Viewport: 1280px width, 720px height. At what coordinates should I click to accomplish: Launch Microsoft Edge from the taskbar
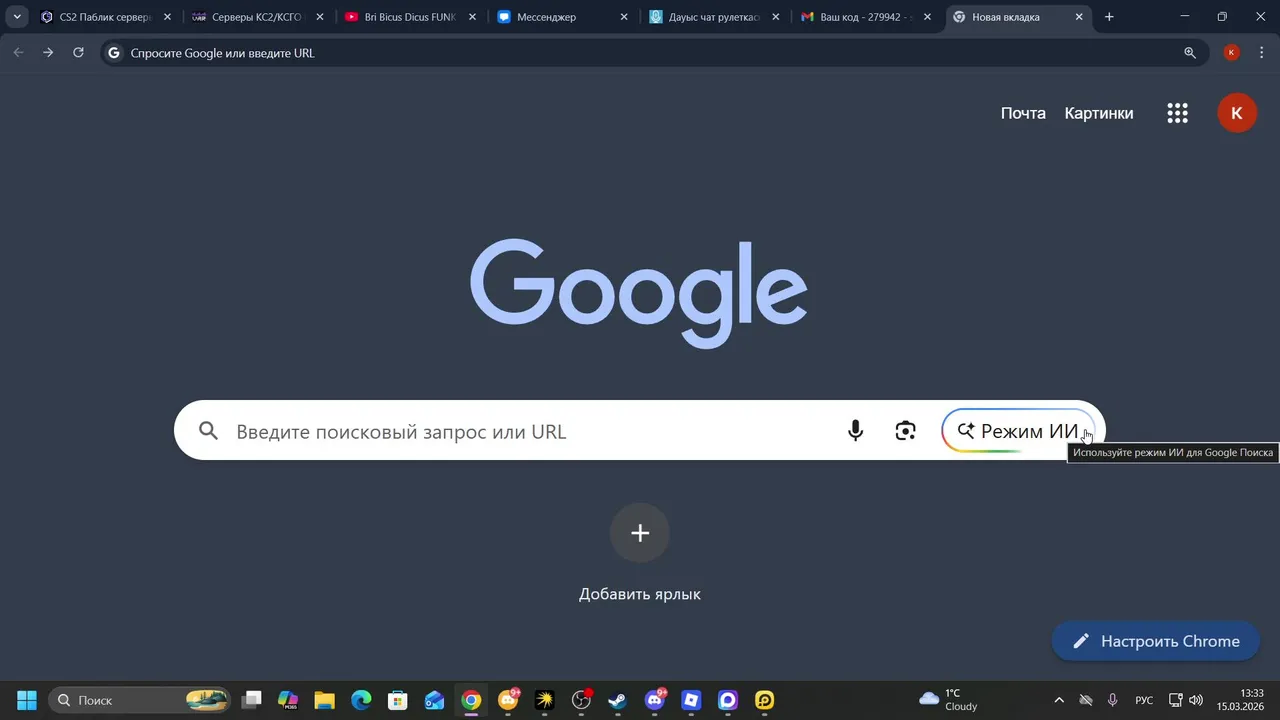pyautogui.click(x=361, y=700)
